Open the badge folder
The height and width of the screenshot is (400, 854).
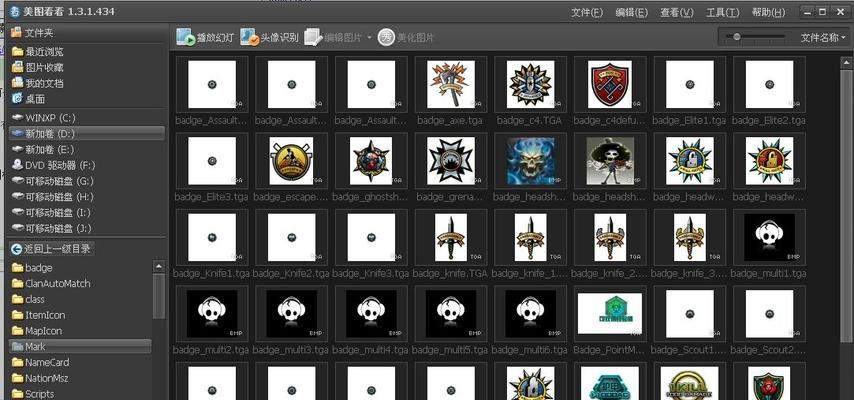click(32, 268)
